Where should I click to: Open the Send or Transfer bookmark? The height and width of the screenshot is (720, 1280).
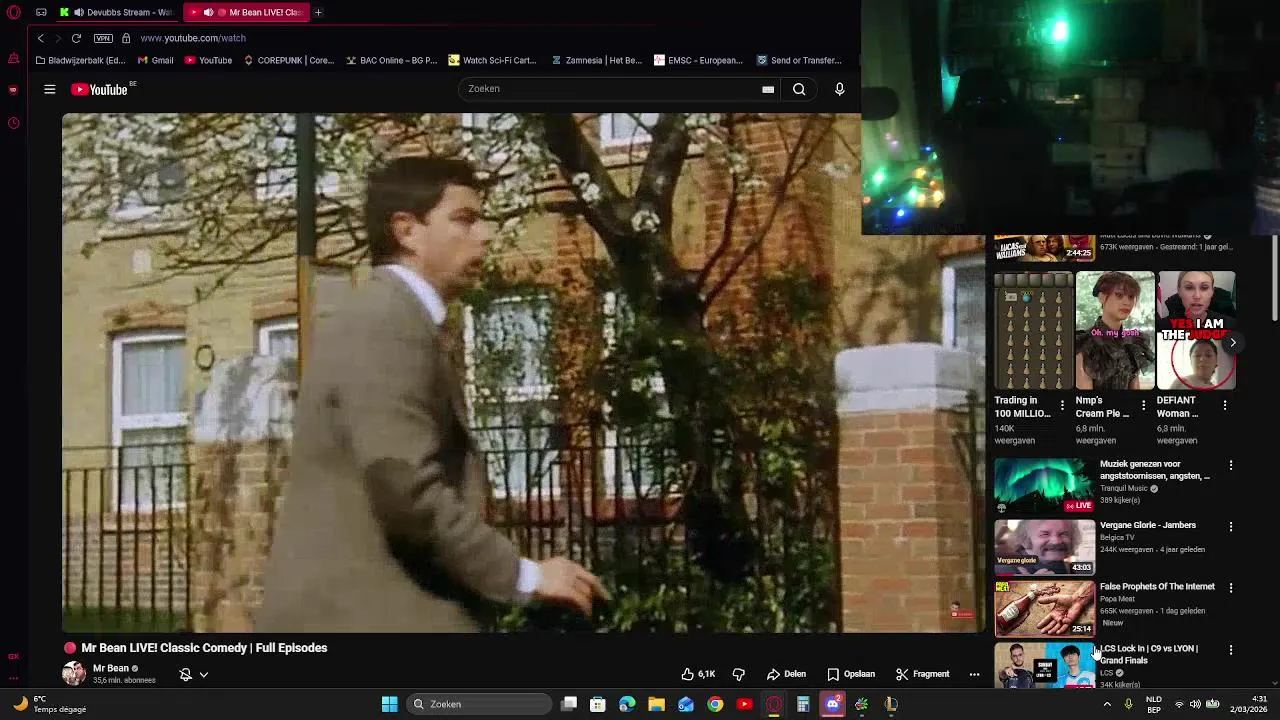click(x=799, y=60)
